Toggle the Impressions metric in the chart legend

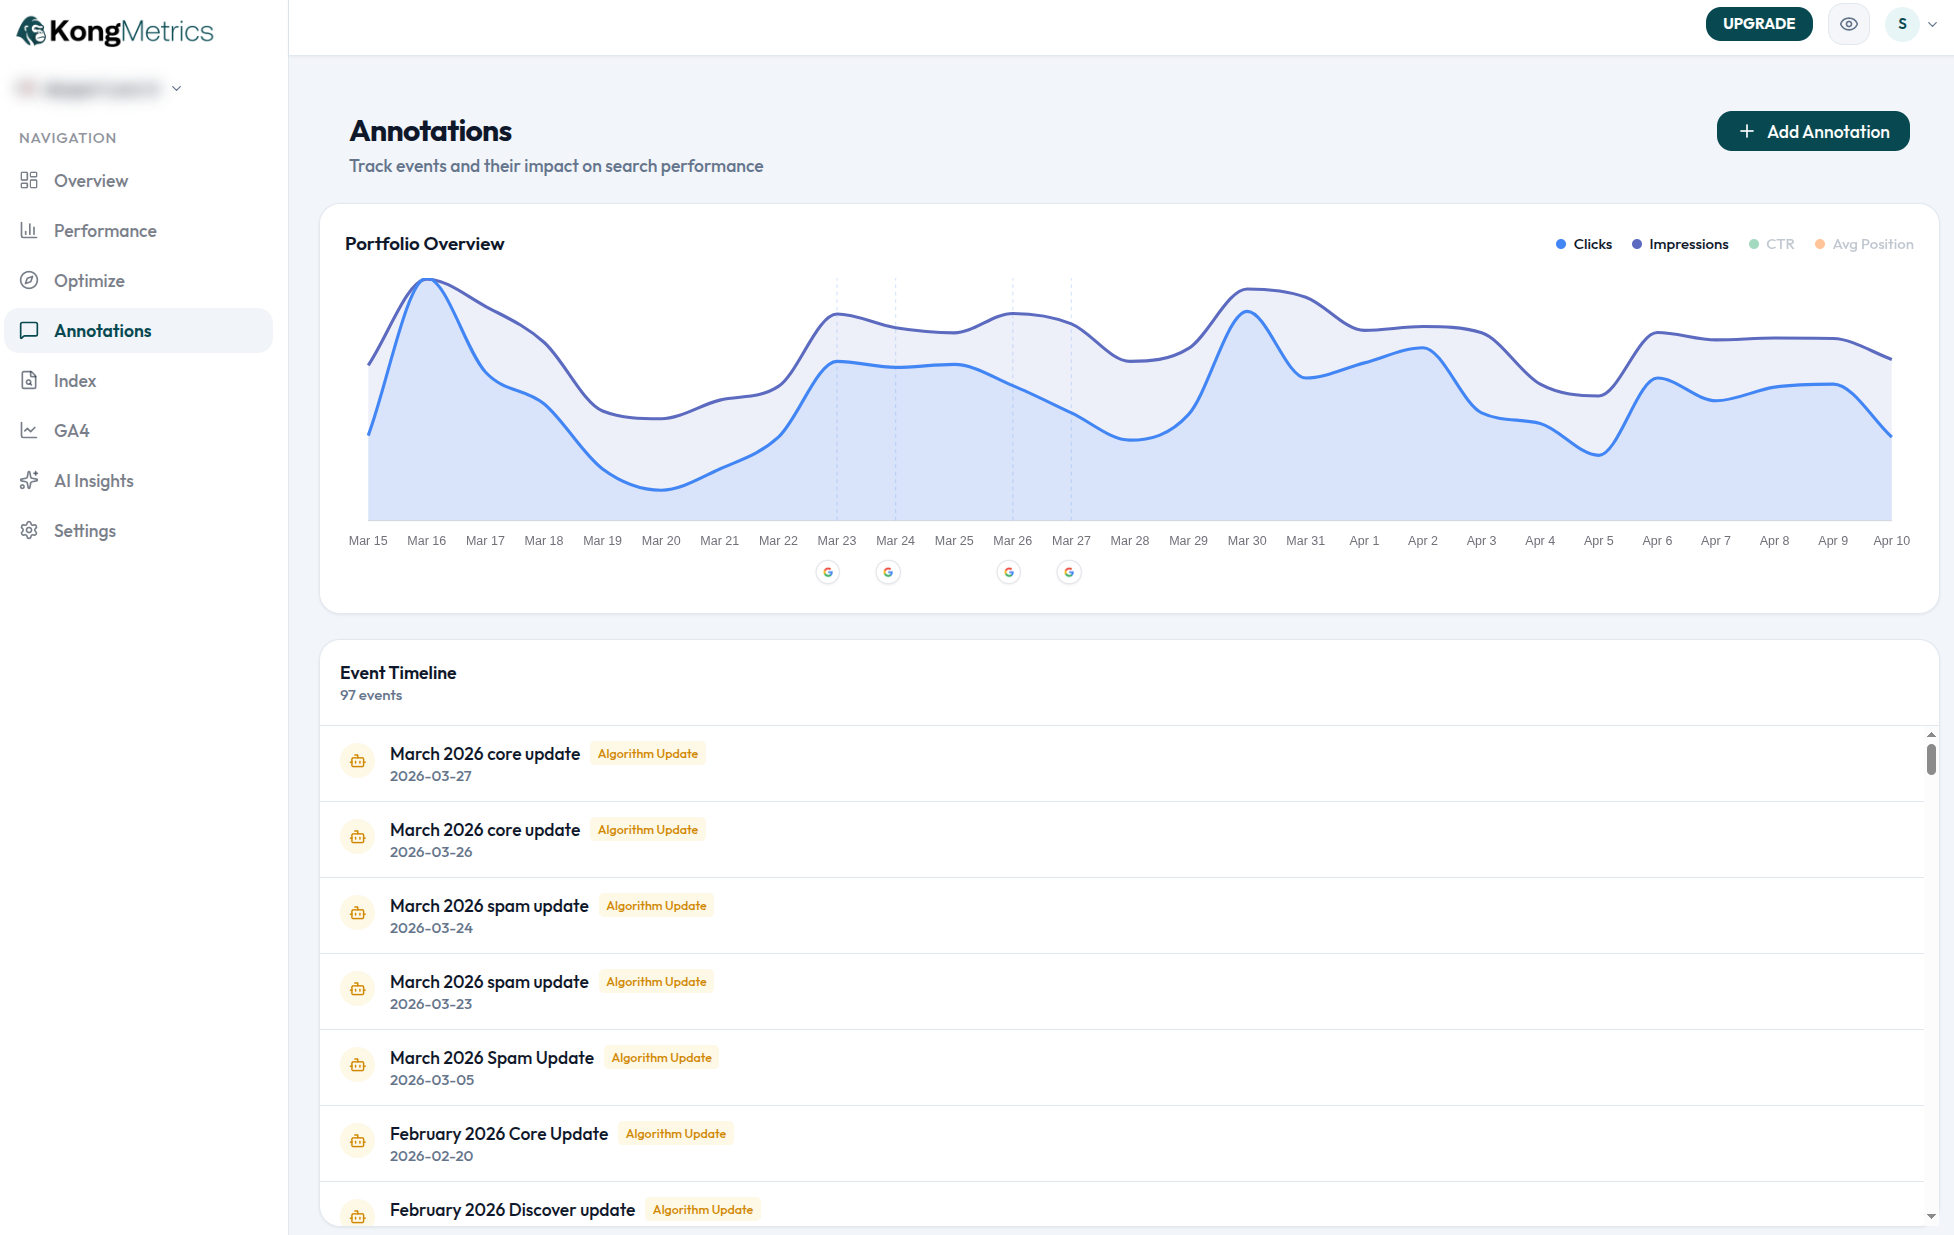click(1680, 244)
